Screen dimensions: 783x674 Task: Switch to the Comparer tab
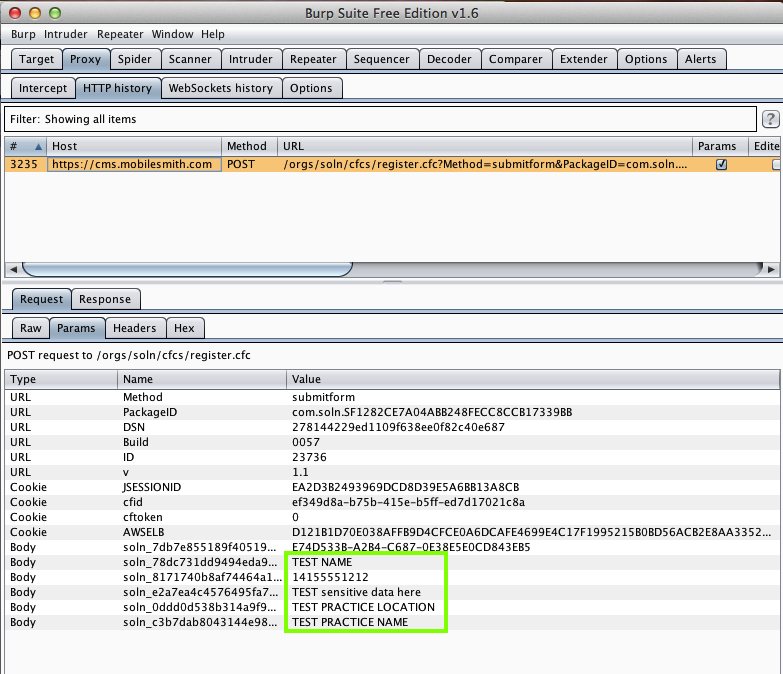(515, 59)
